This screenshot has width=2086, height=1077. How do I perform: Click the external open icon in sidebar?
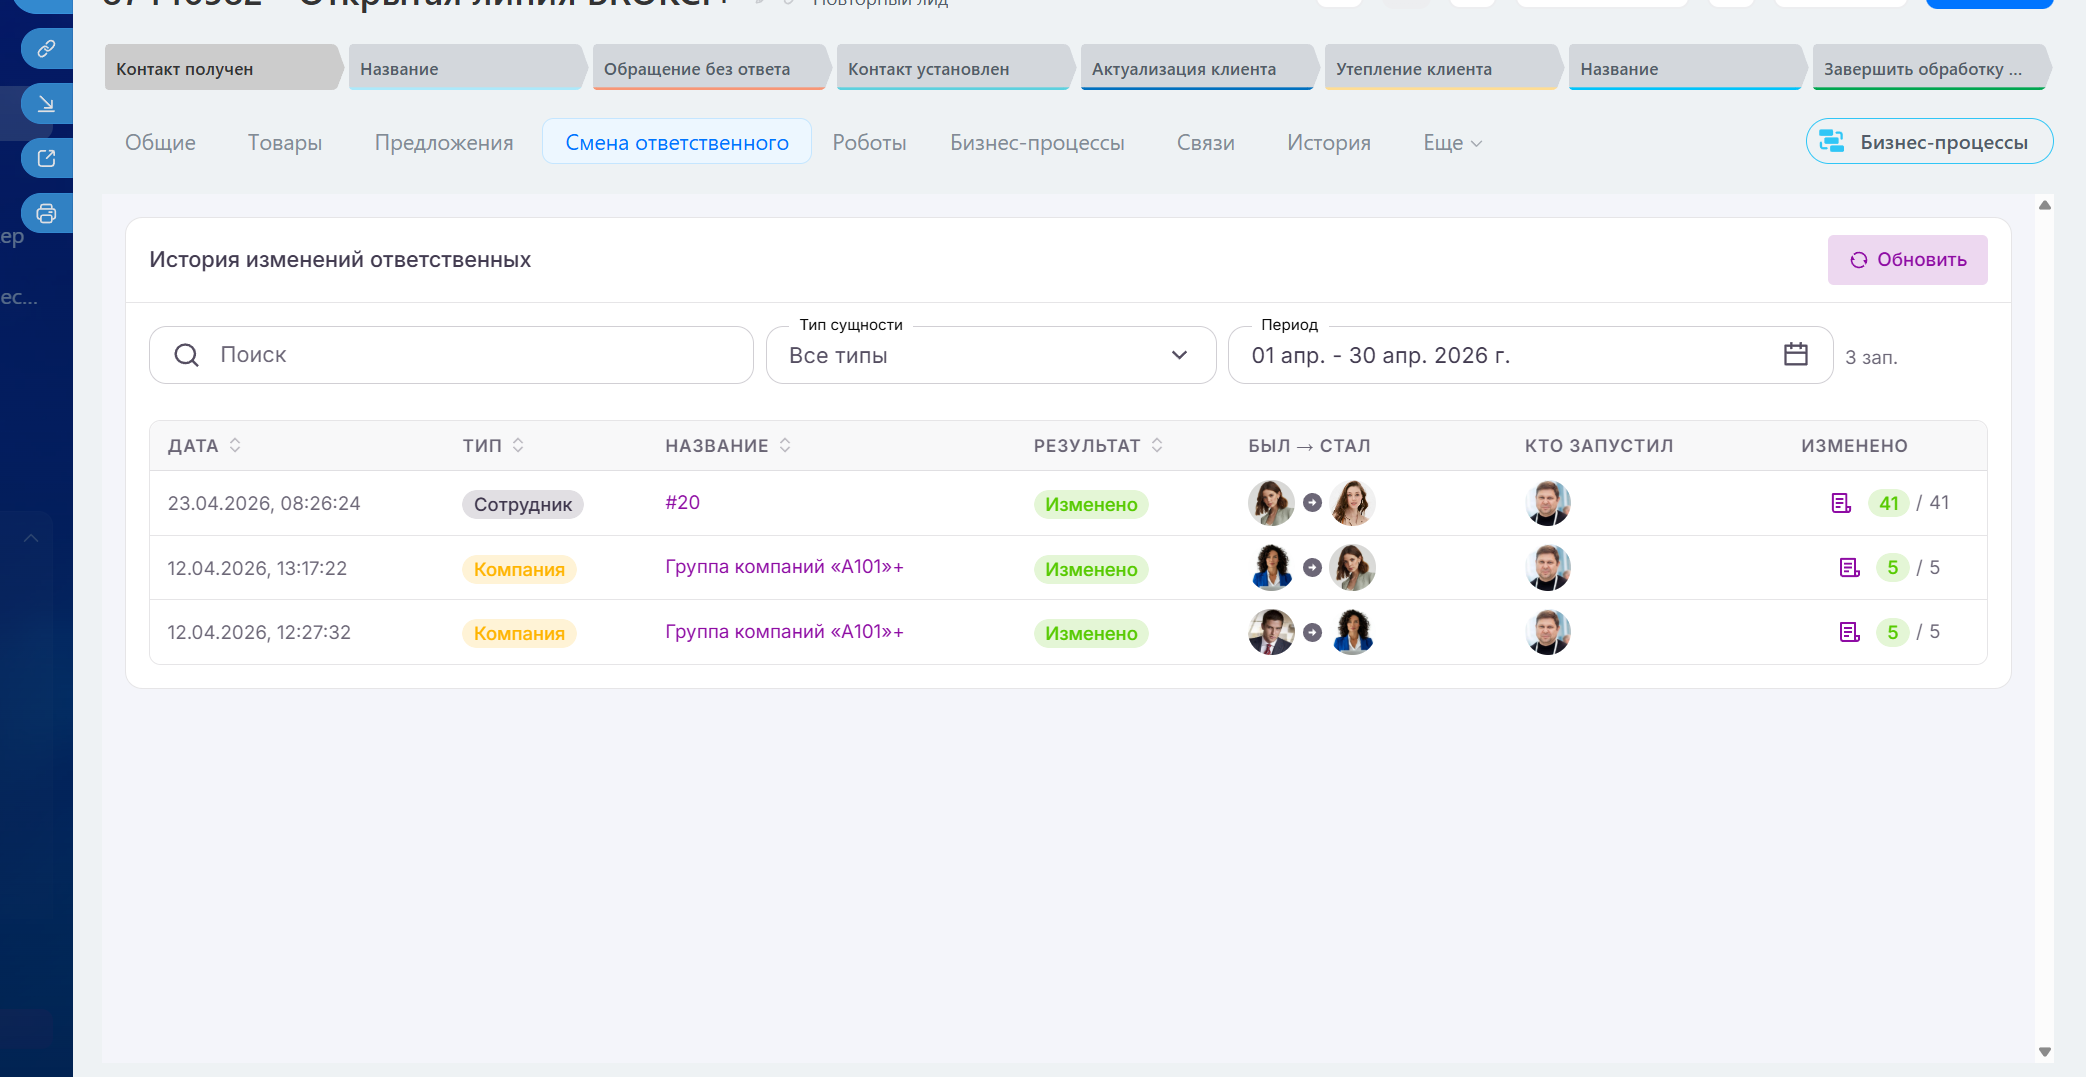(x=46, y=158)
